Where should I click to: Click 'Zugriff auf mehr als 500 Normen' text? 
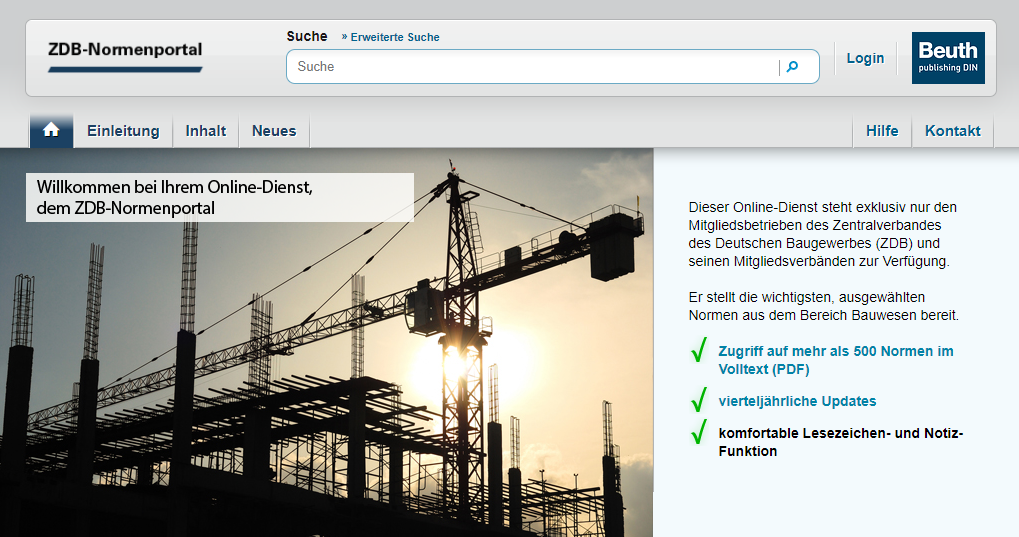coord(836,360)
